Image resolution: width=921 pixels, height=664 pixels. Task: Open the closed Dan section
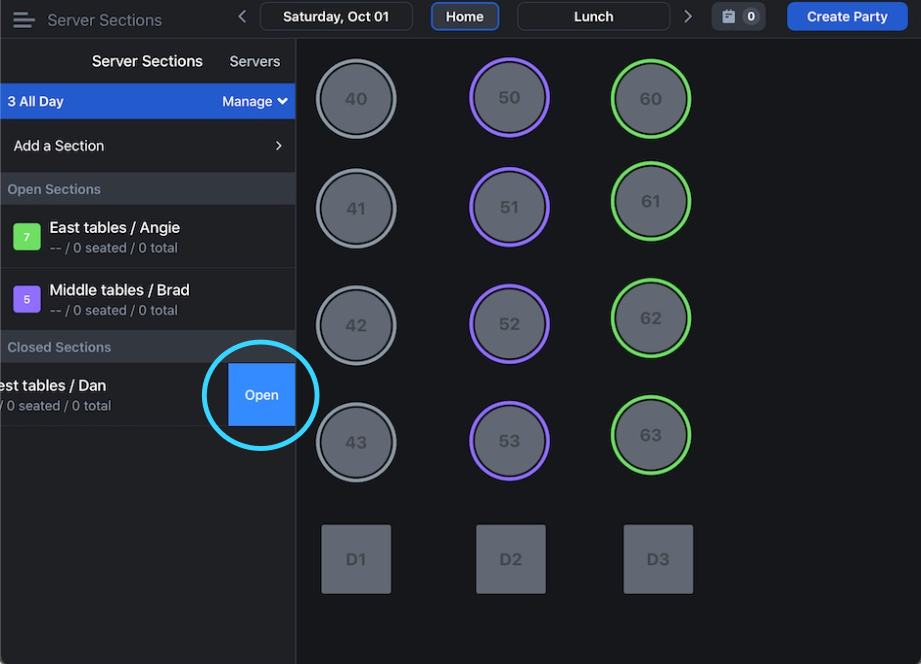point(261,394)
